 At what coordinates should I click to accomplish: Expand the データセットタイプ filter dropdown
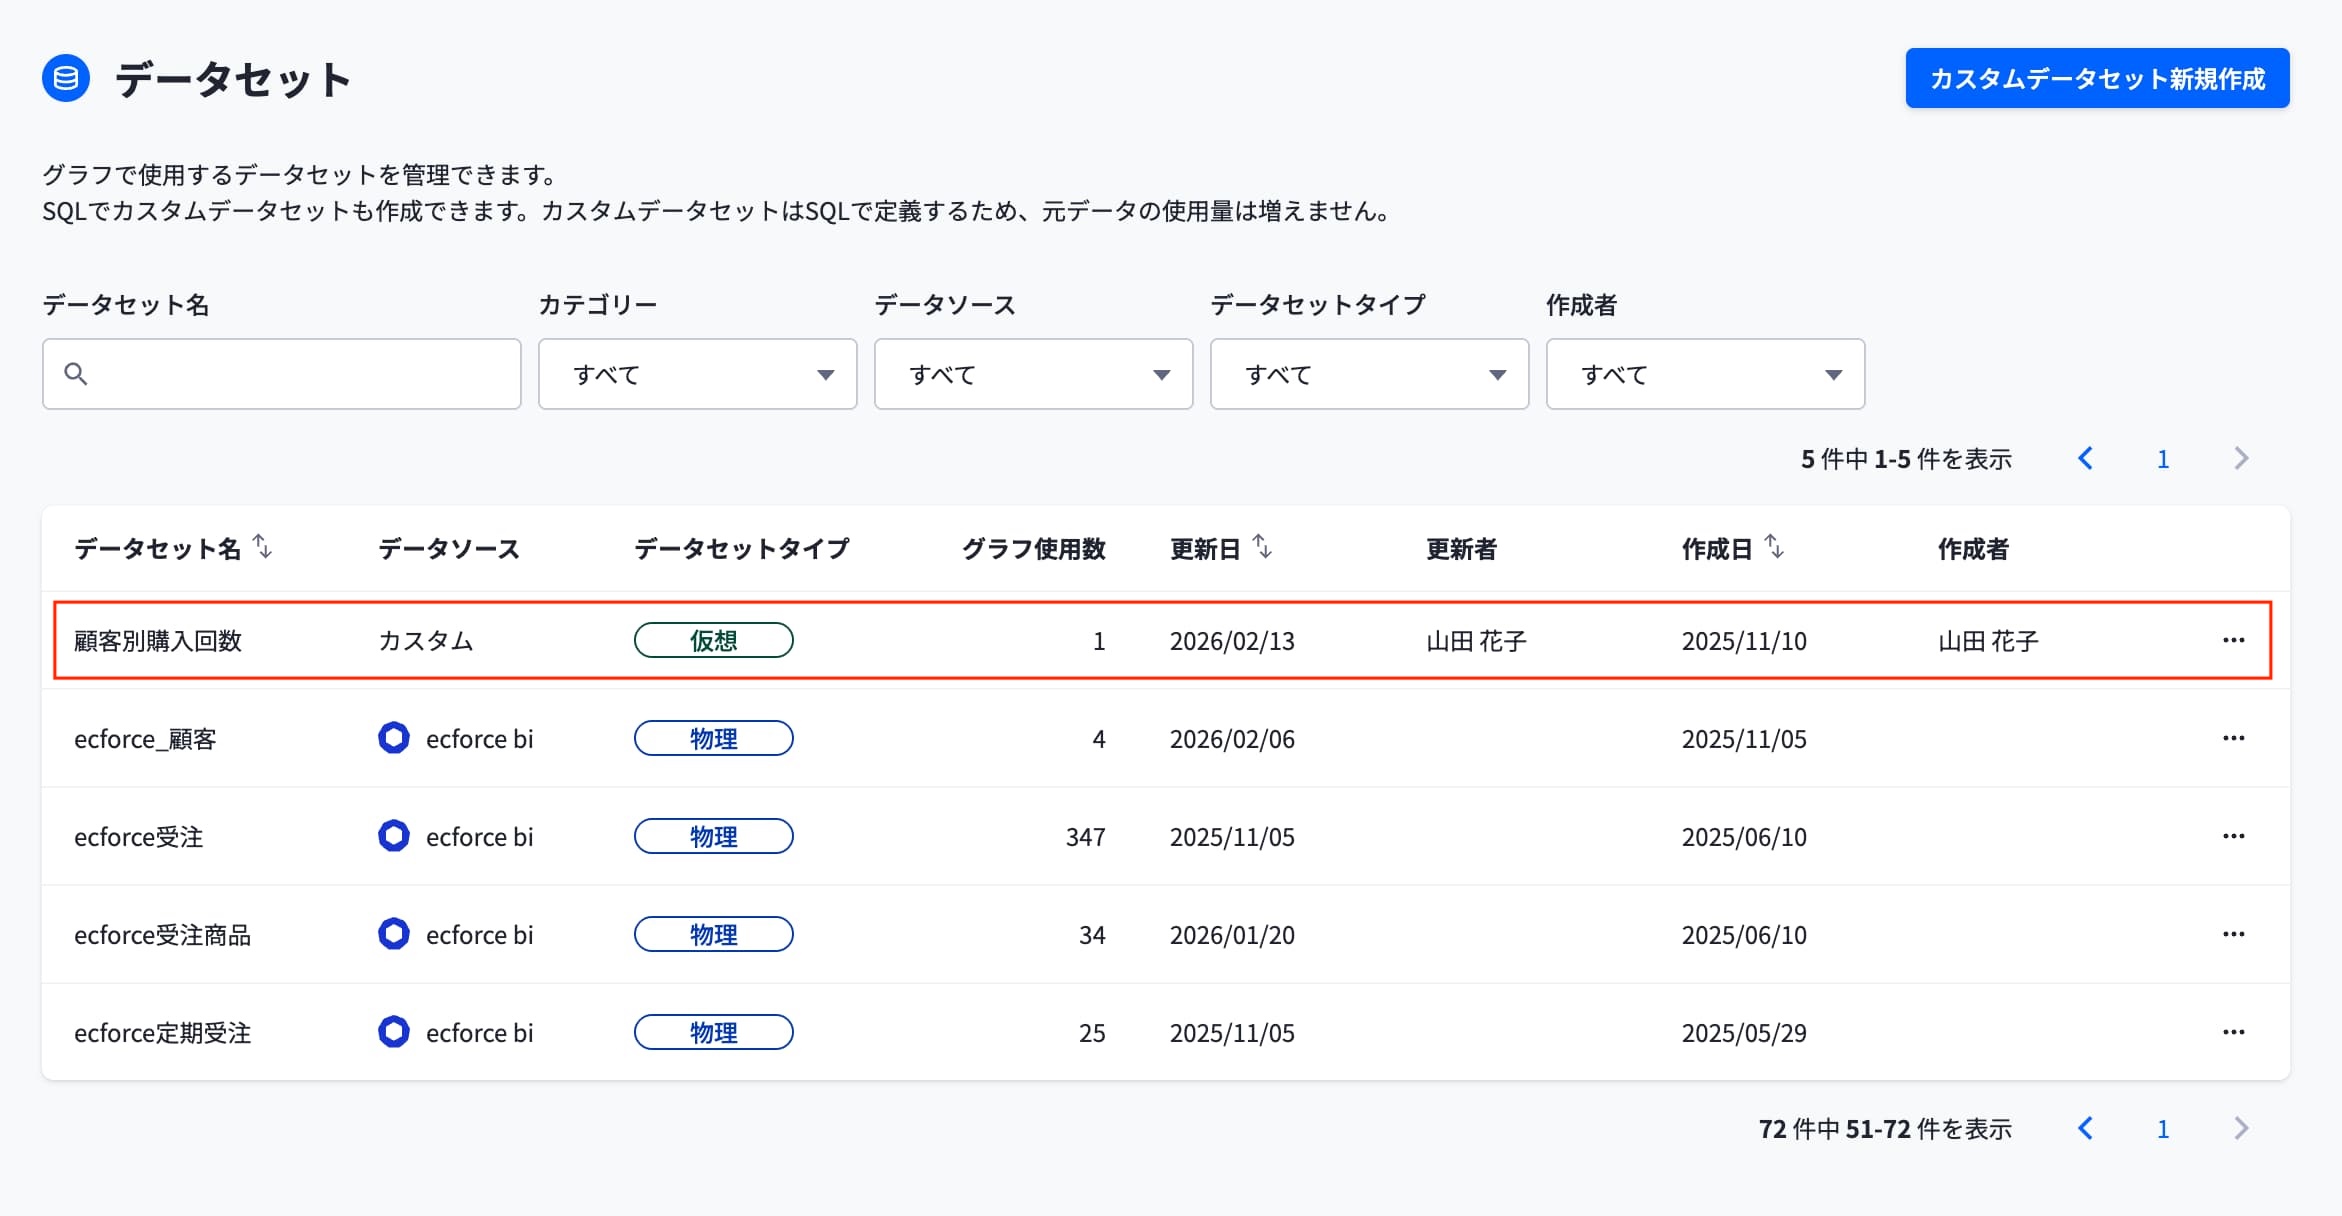1369,374
